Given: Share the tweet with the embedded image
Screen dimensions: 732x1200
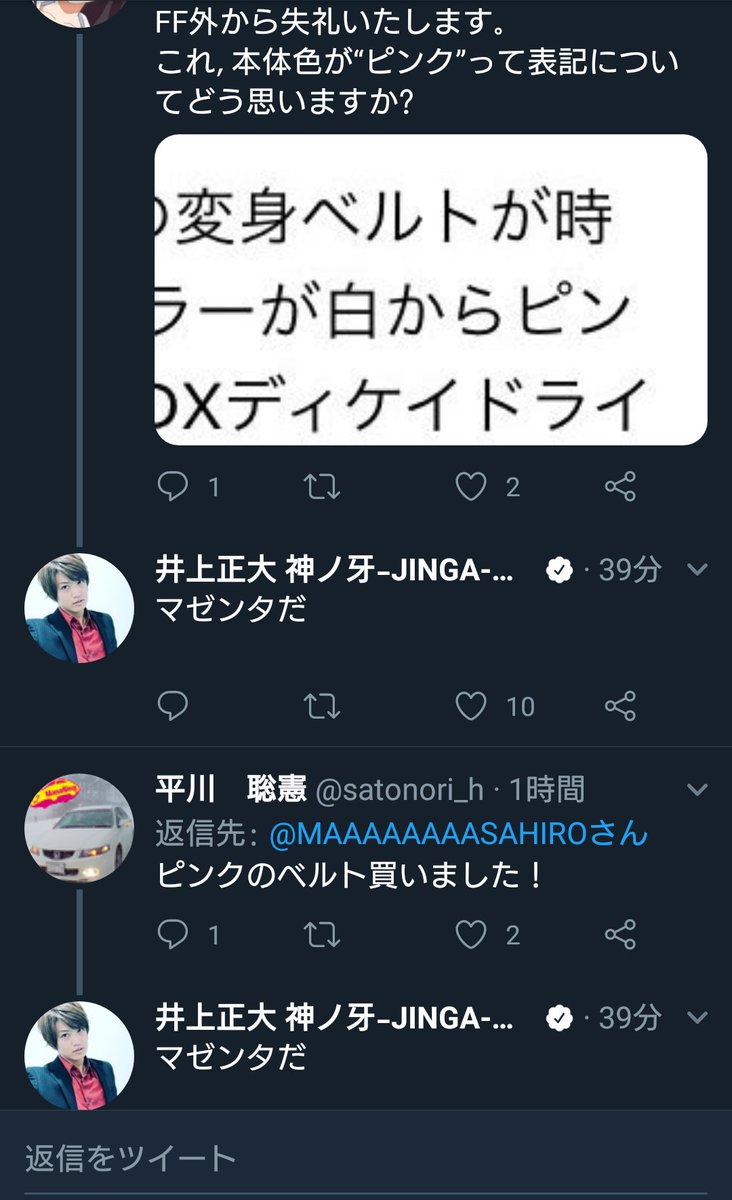Looking at the screenshot, I should tap(621, 487).
